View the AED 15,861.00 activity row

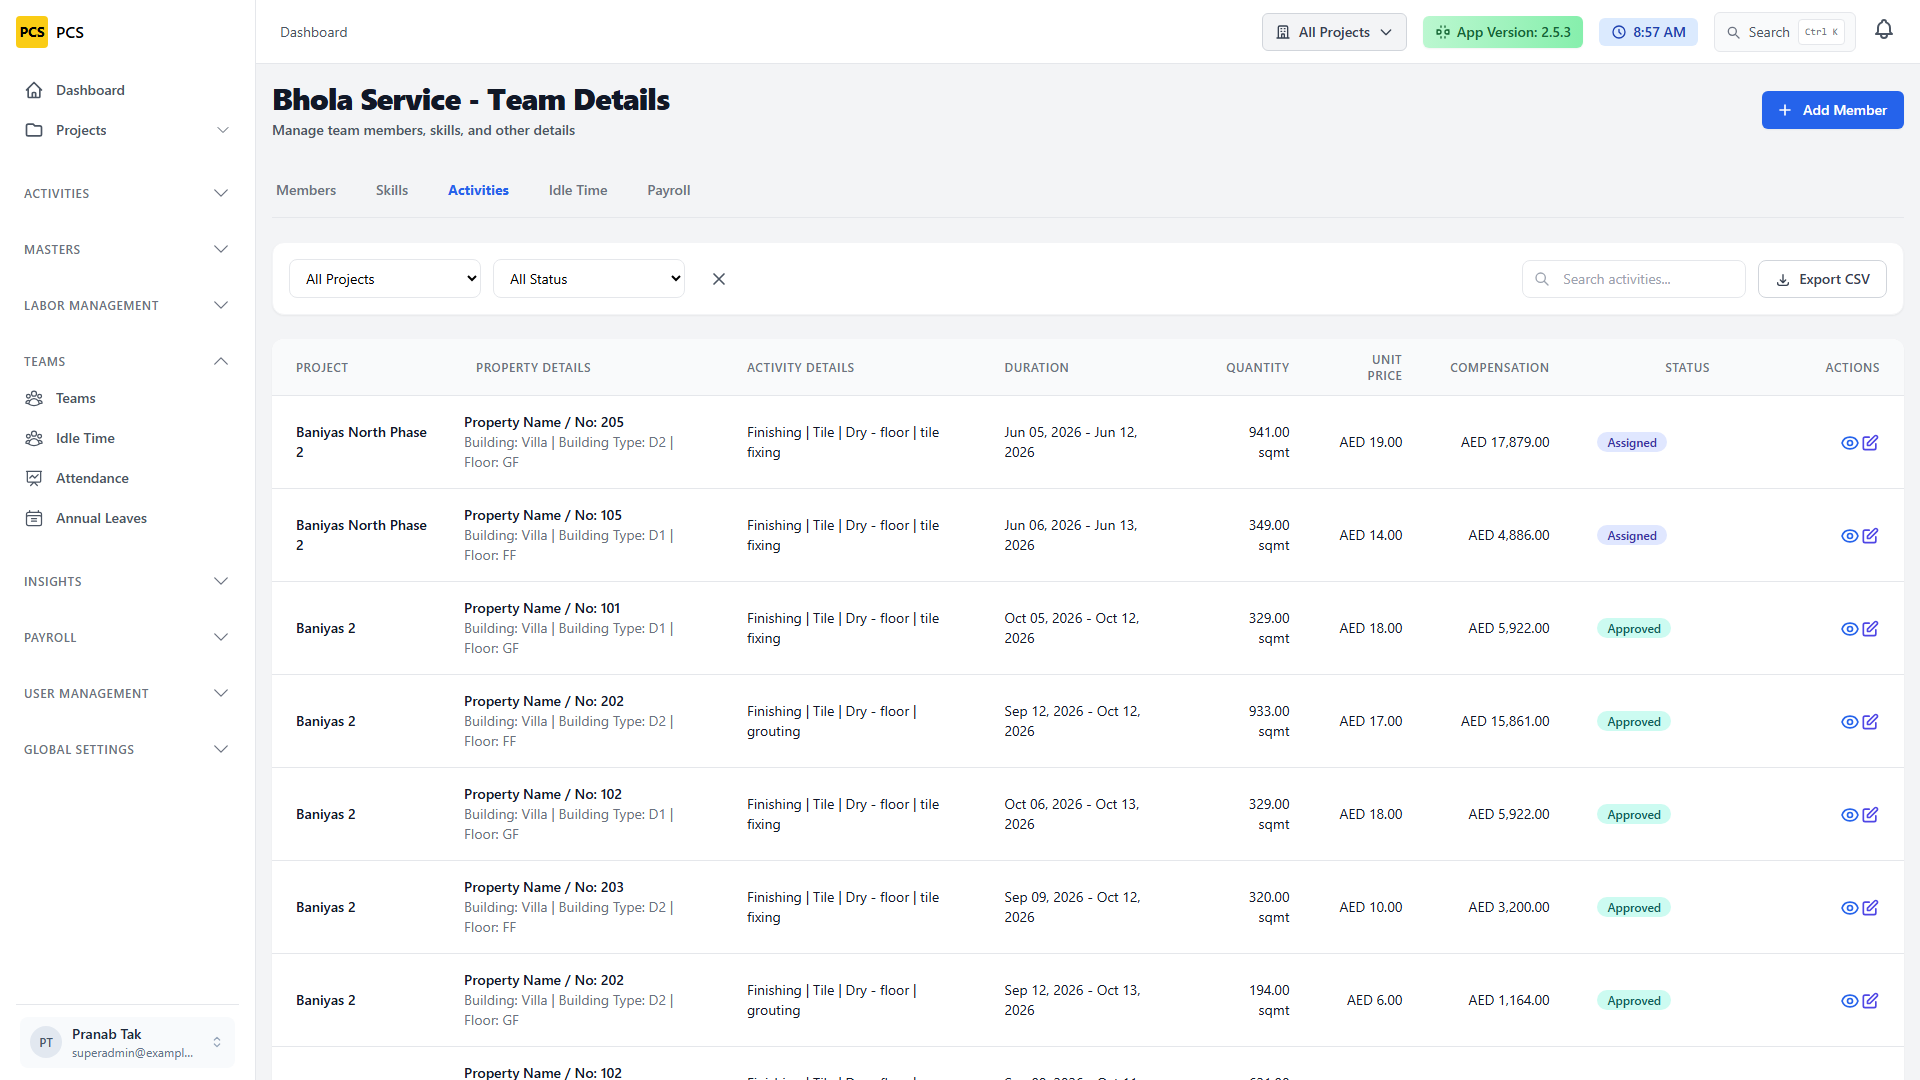1849,722
